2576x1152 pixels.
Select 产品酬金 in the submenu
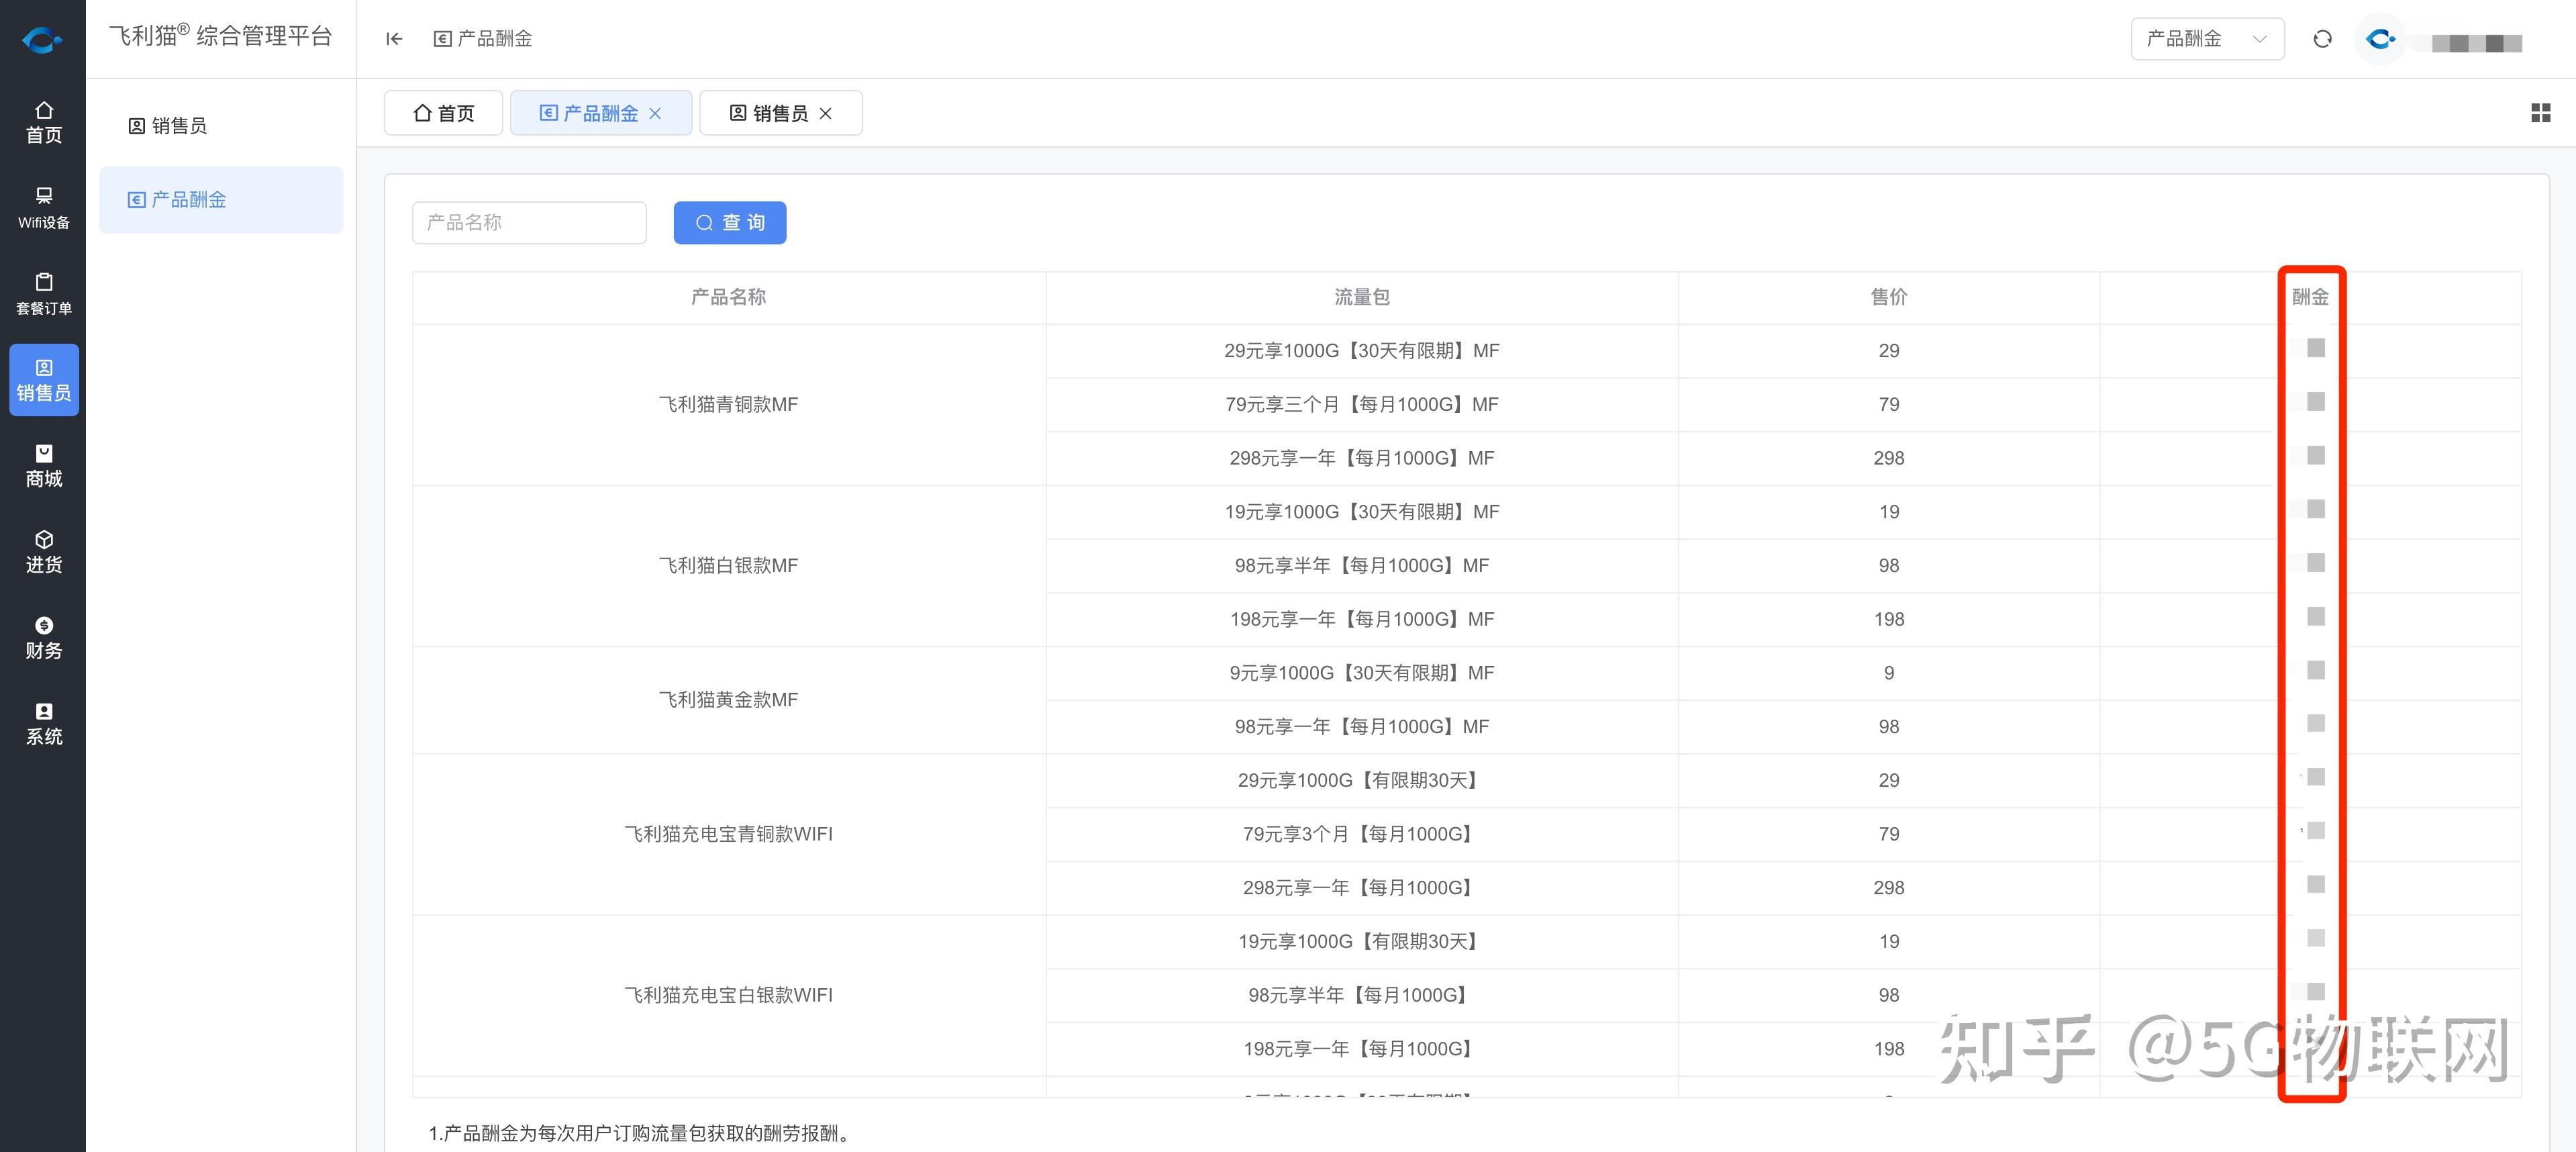click(x=178, y=200)
